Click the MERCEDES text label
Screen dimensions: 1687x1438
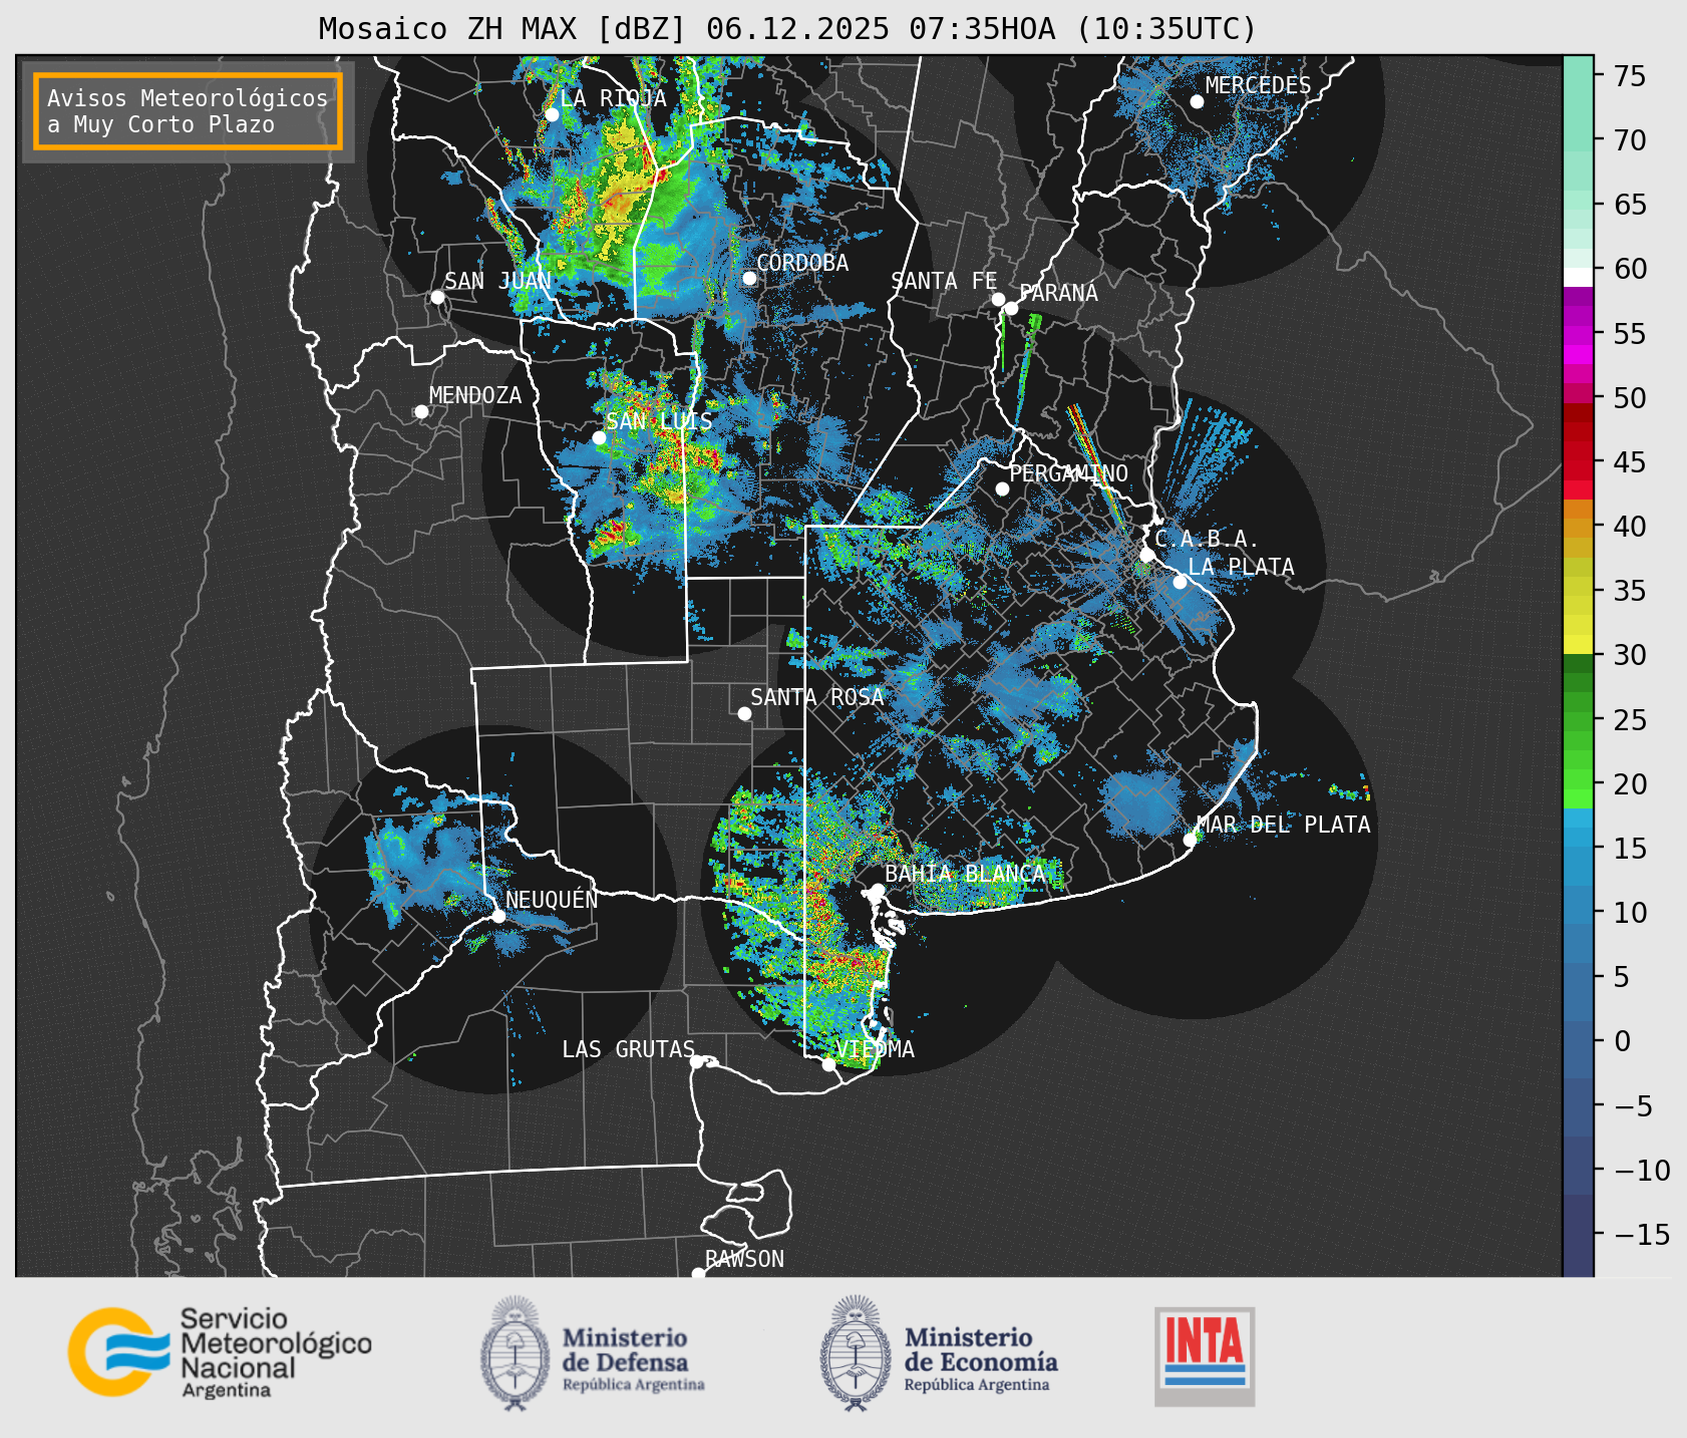(x=1258, y=86)
